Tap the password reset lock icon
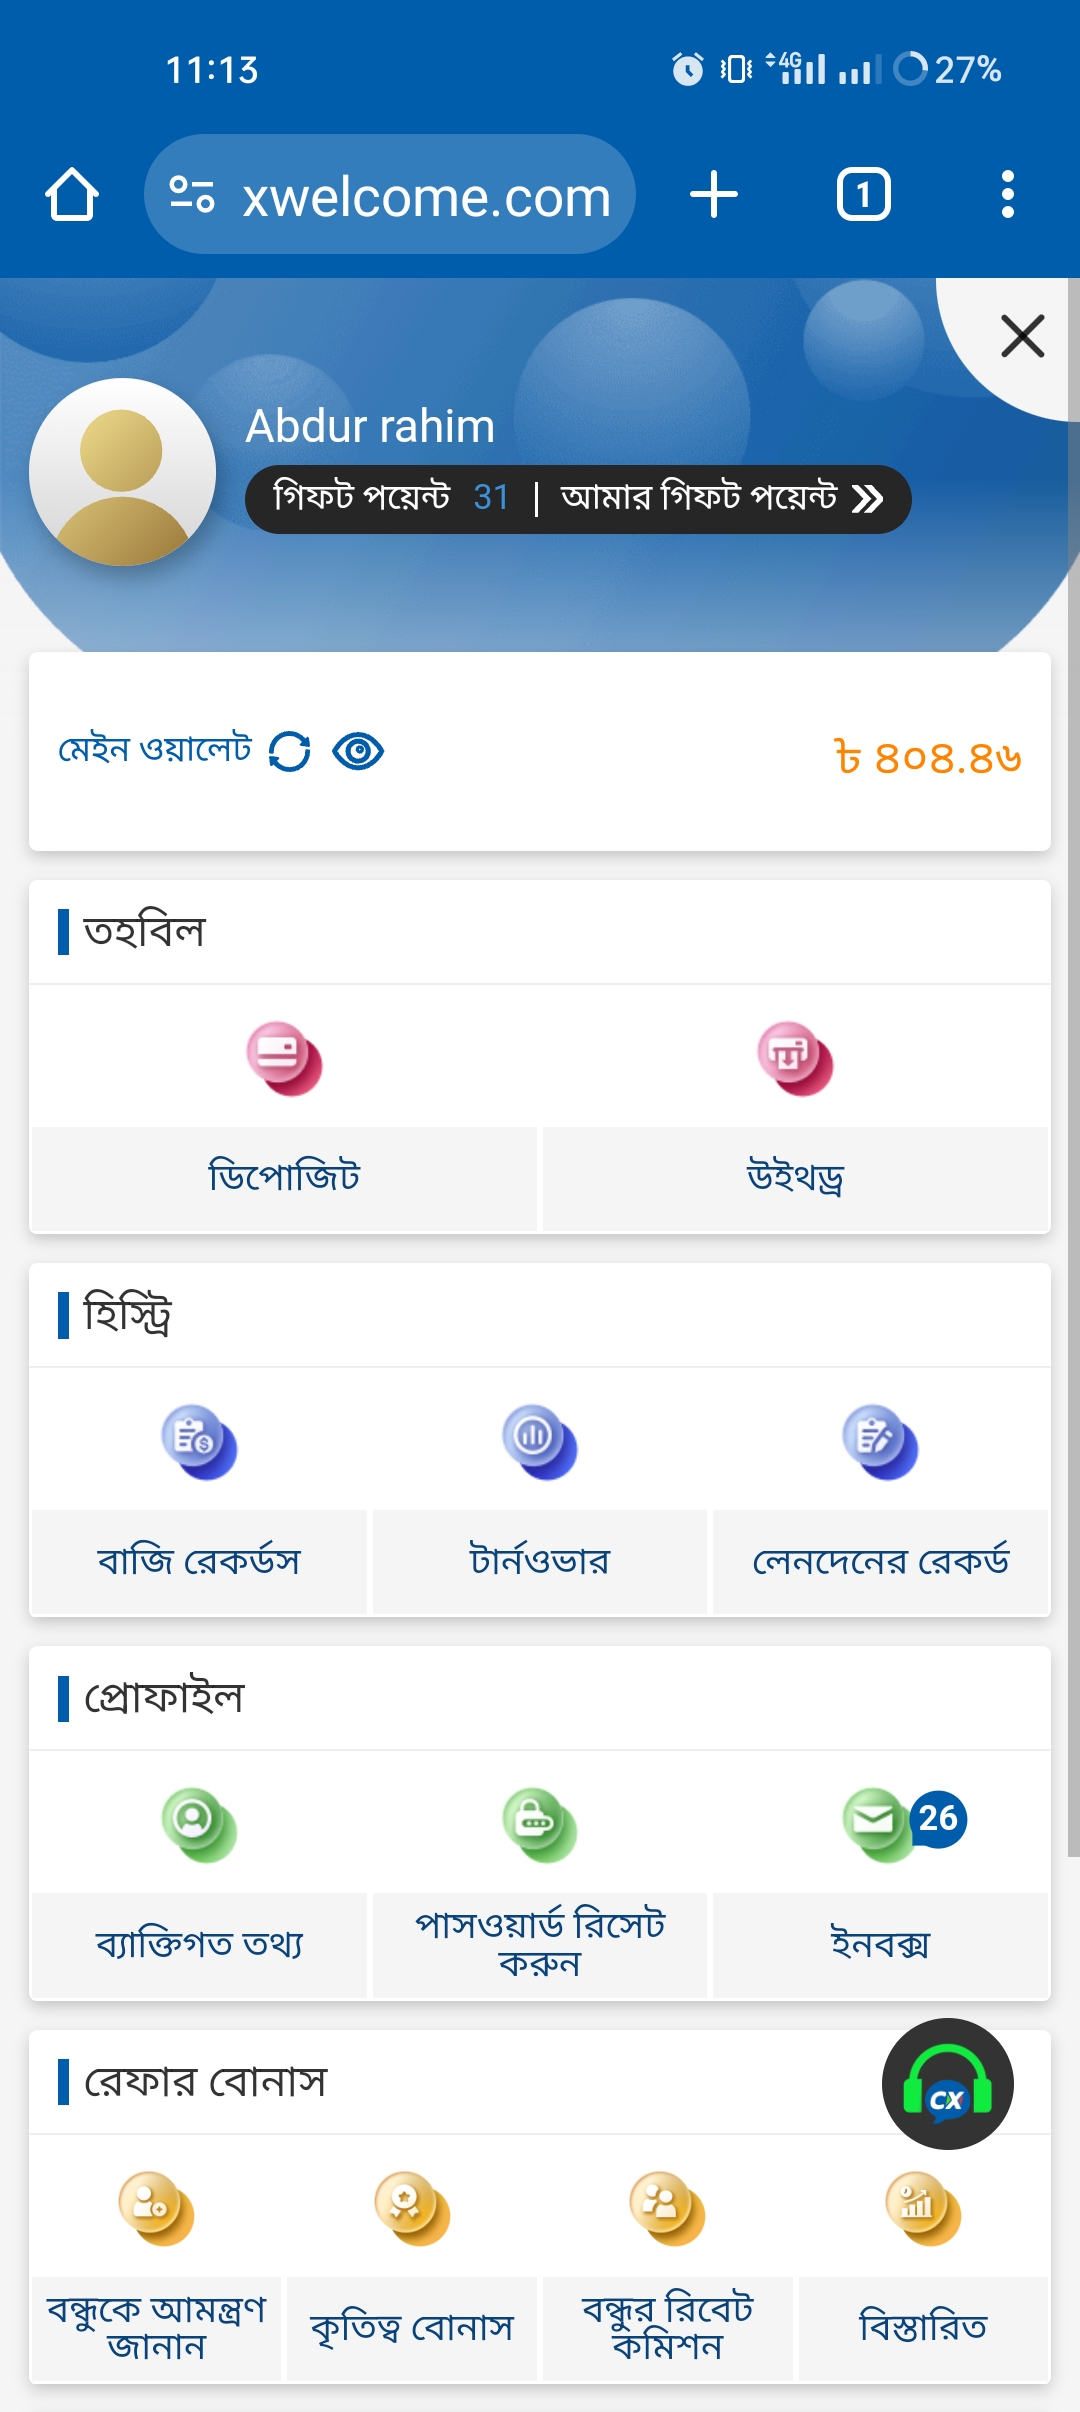 (x=539, y=1825)
